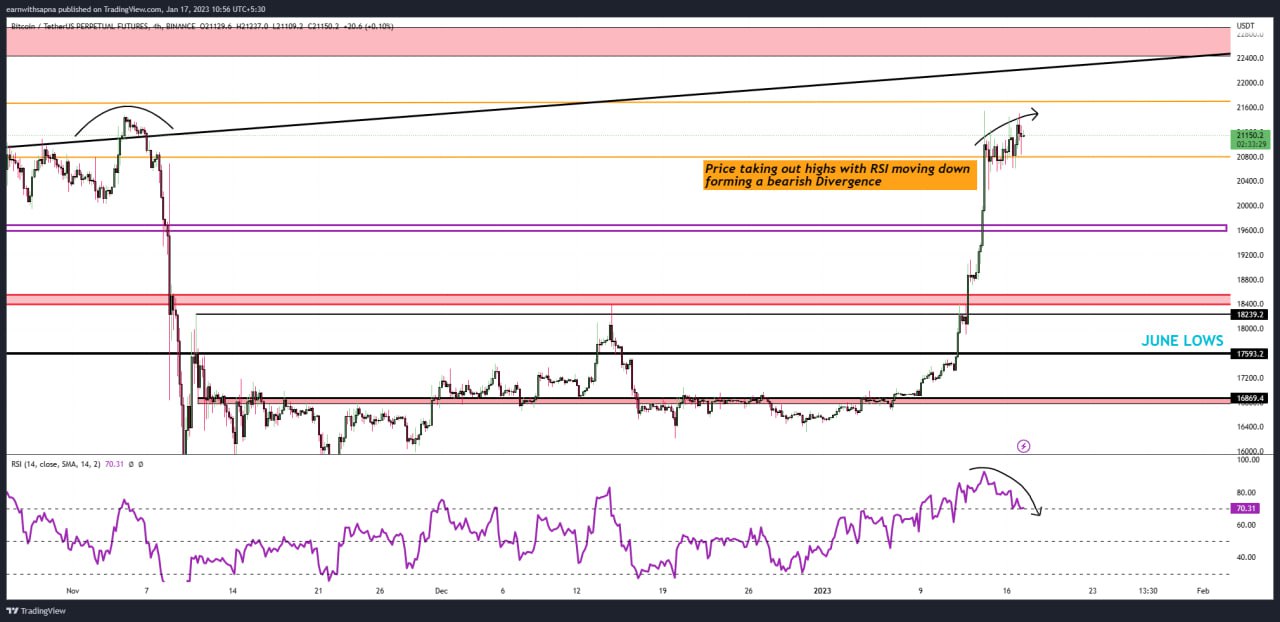Click the 19600.0 price axis label
This screenshot has width=1280, height=622.
[x=1250, y=230]
